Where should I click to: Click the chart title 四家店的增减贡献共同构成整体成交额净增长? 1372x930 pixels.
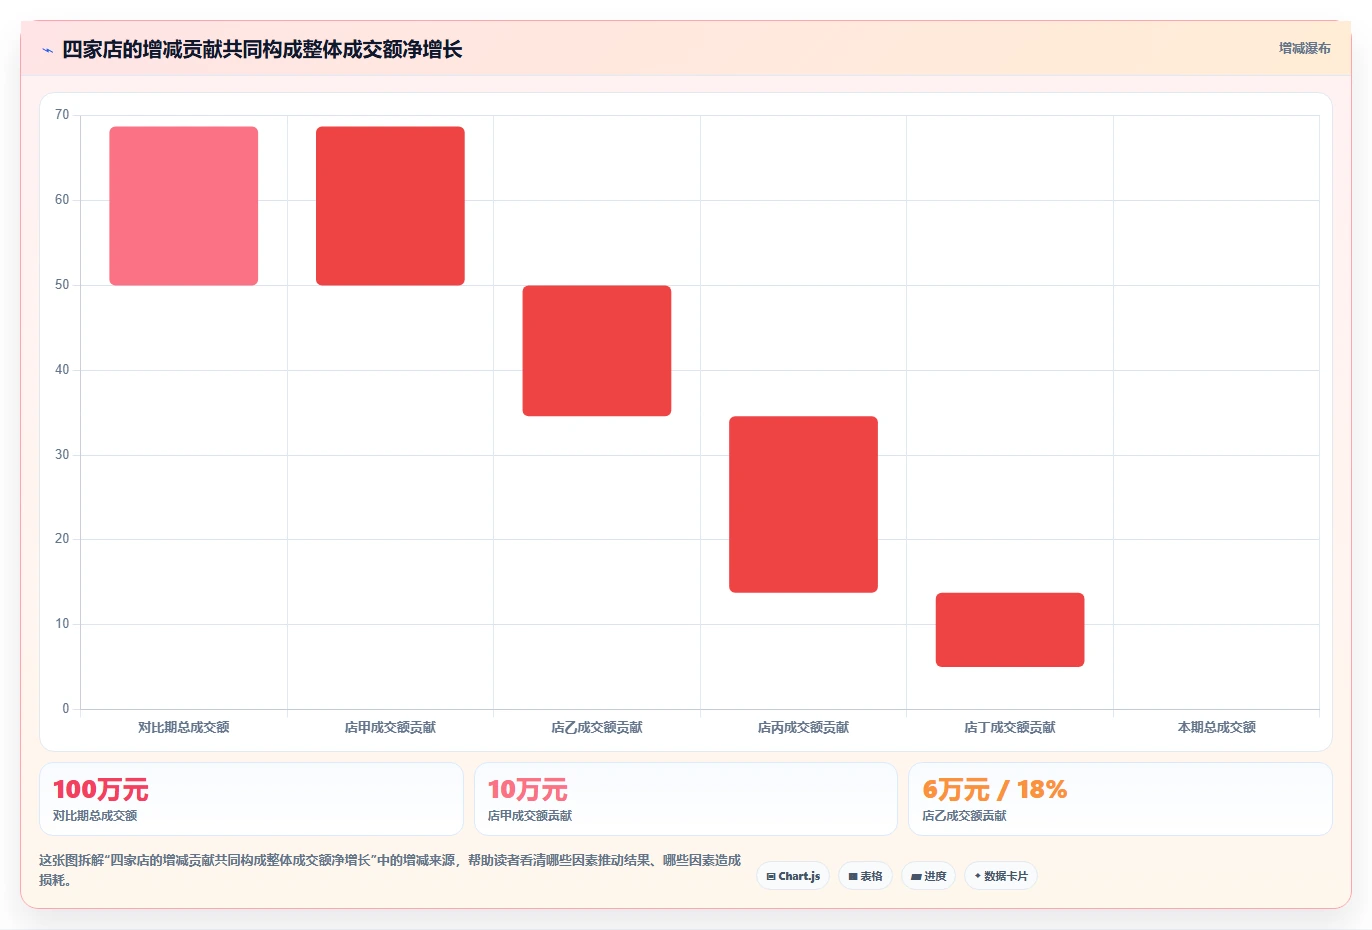pyautogui.click(x=262, y=50)
